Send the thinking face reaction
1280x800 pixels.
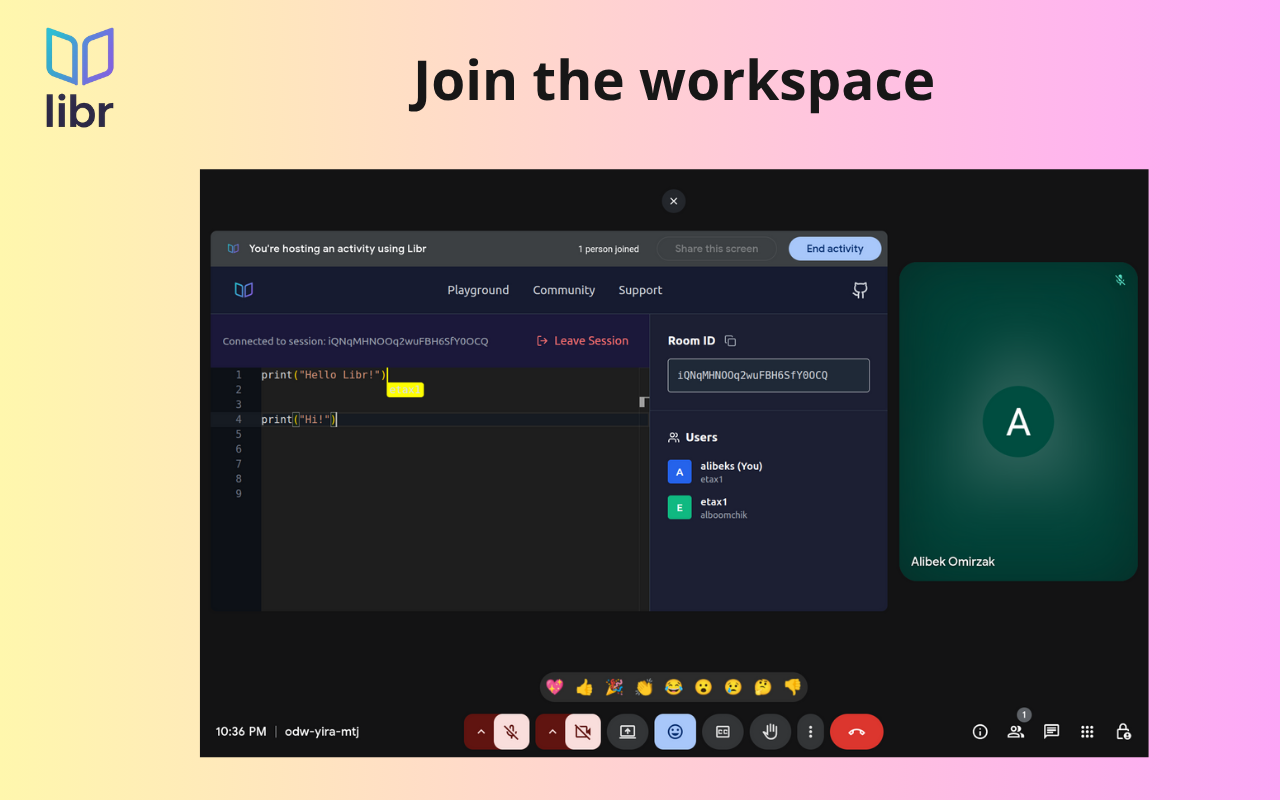point(763,687)
